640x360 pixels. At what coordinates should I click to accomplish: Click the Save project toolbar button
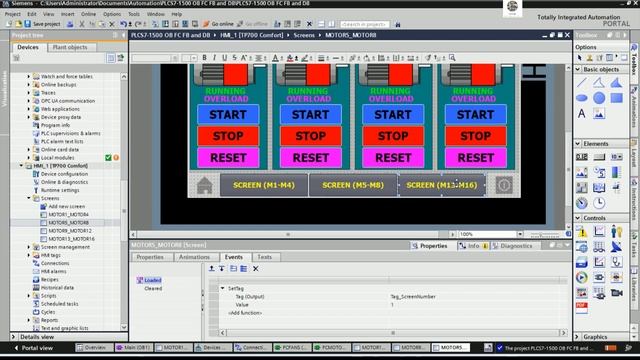pyautogui.click(x=42, y=24)
